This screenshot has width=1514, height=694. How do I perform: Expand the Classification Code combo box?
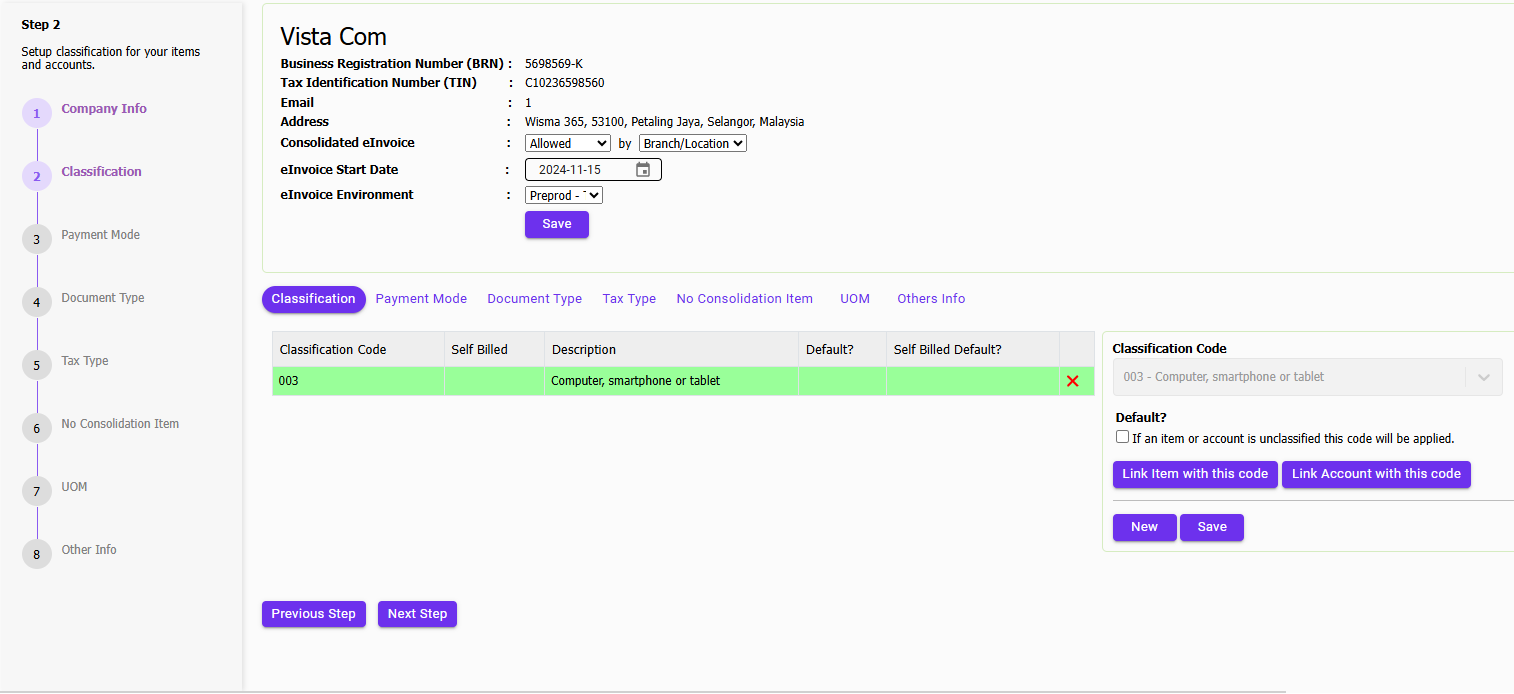point(1486,377)
